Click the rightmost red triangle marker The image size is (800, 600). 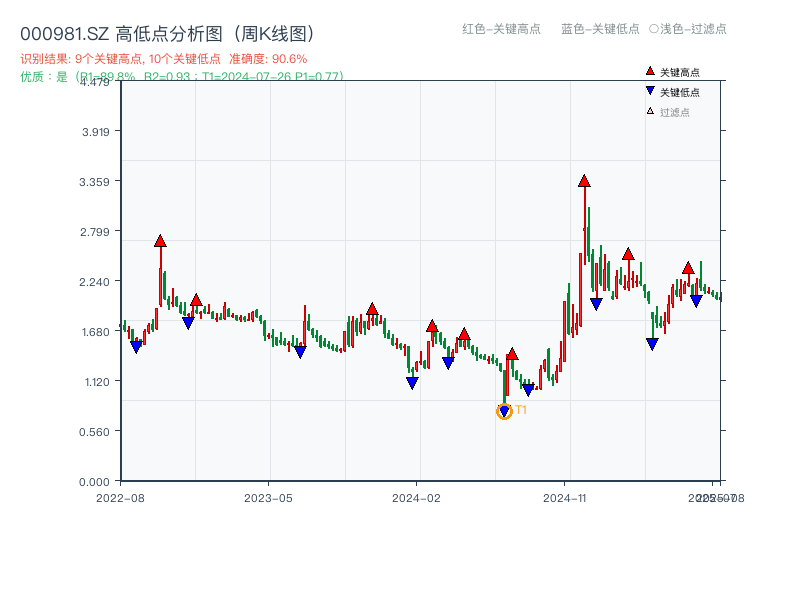coord(688,268)
